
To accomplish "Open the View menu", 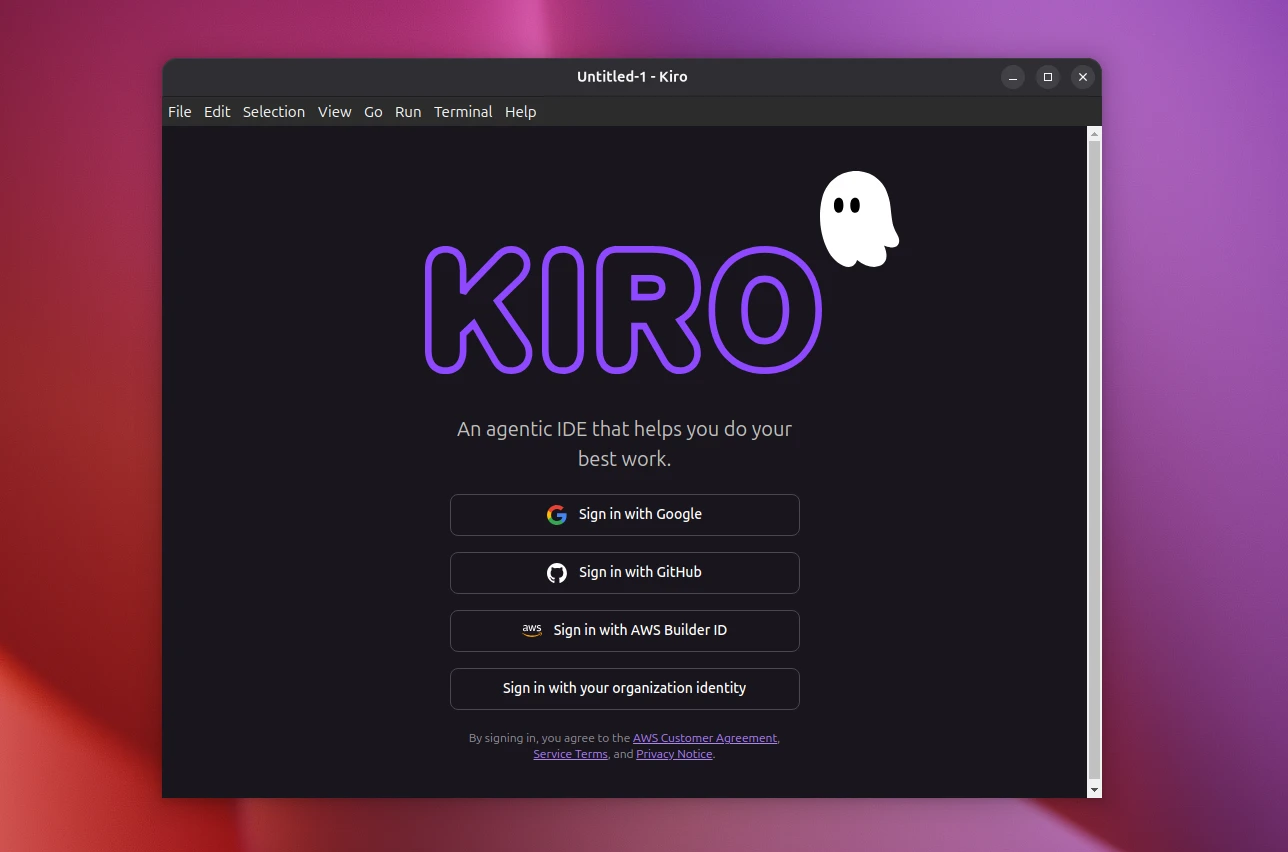I will [x=334, y=111].
